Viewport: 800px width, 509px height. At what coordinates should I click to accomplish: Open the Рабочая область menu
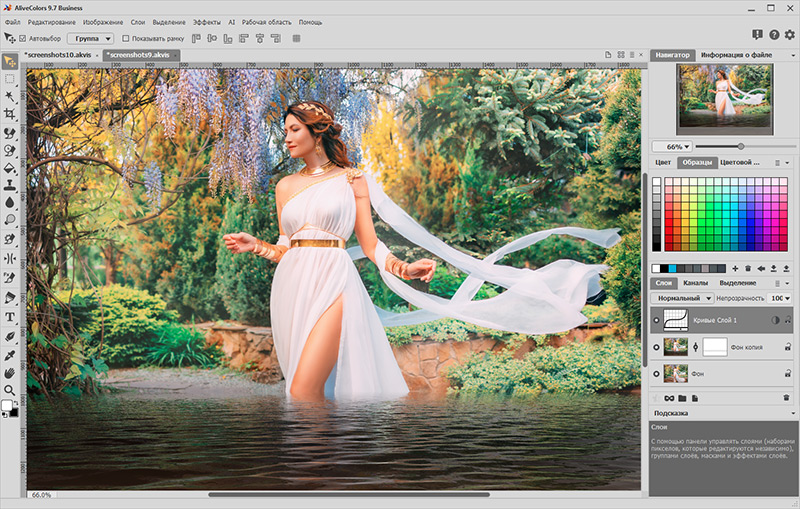(x=266, y=22)
